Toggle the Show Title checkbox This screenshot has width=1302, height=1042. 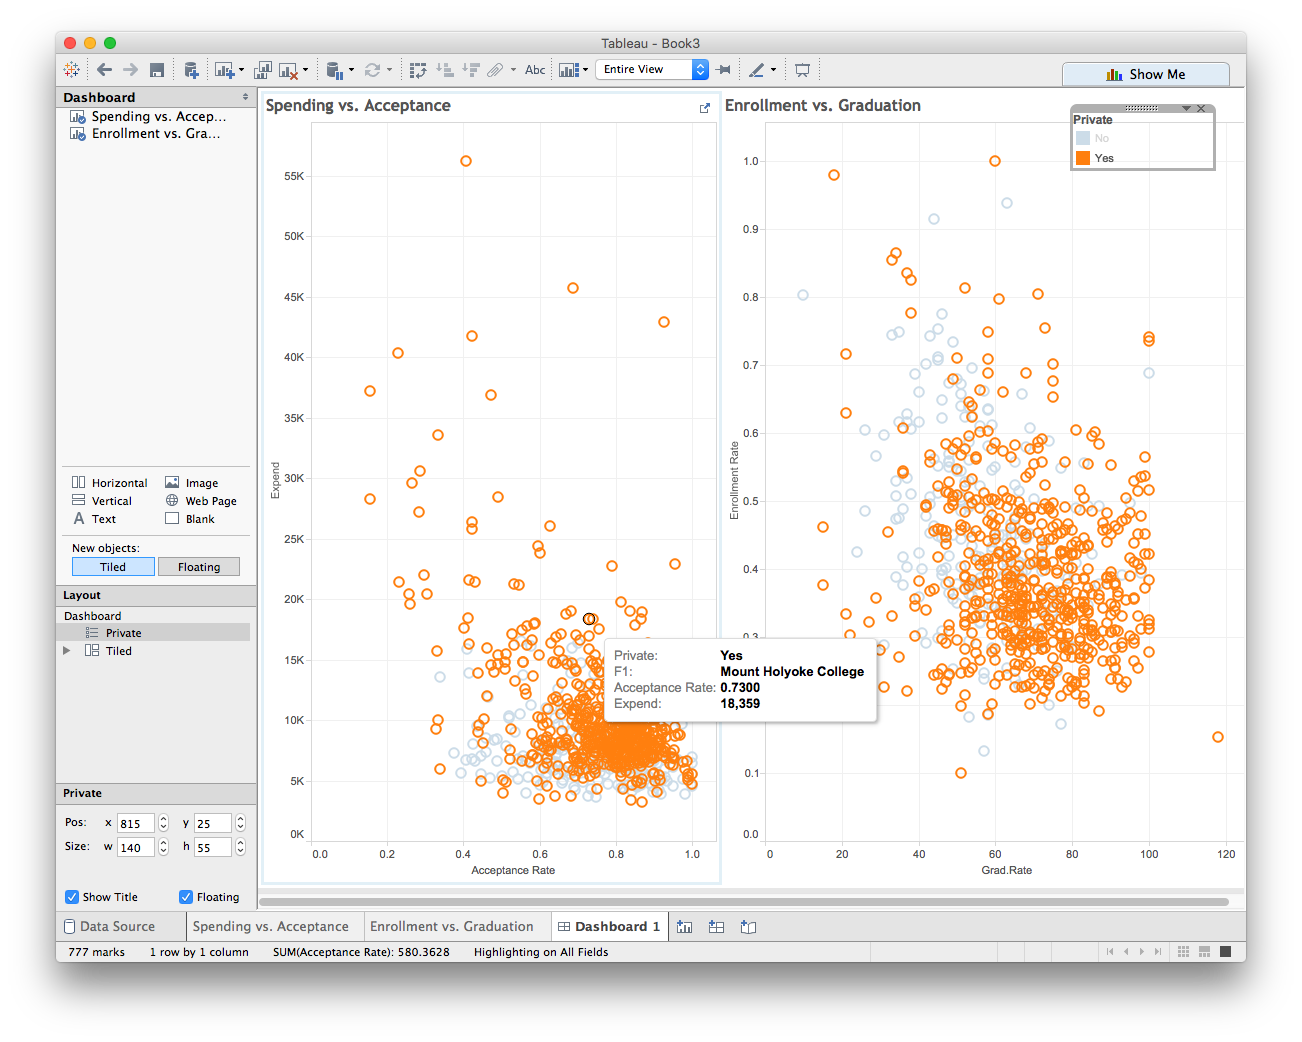[x=72, y=897]
